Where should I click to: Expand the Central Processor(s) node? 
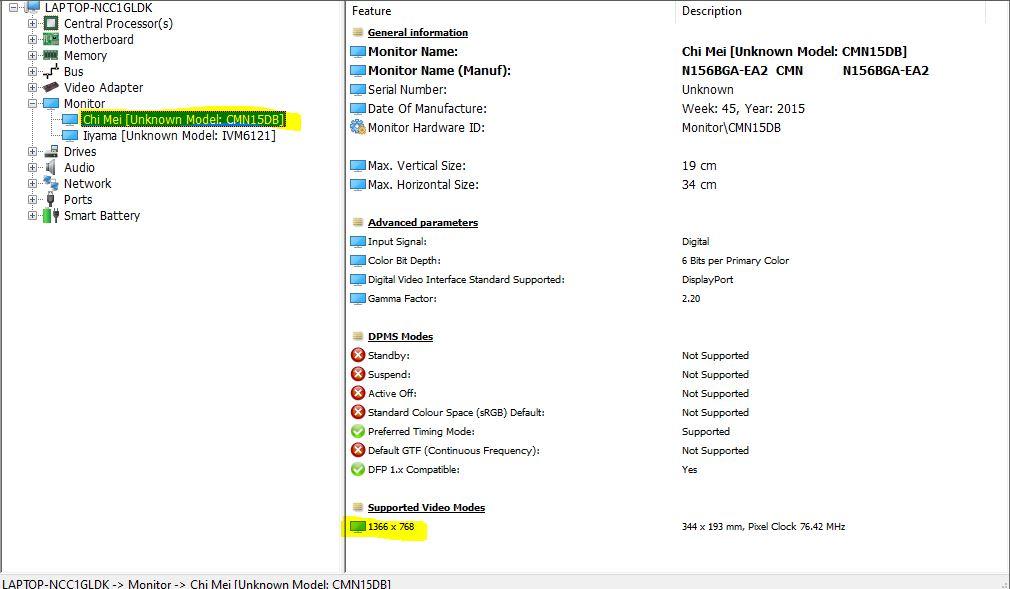[32, 23]
